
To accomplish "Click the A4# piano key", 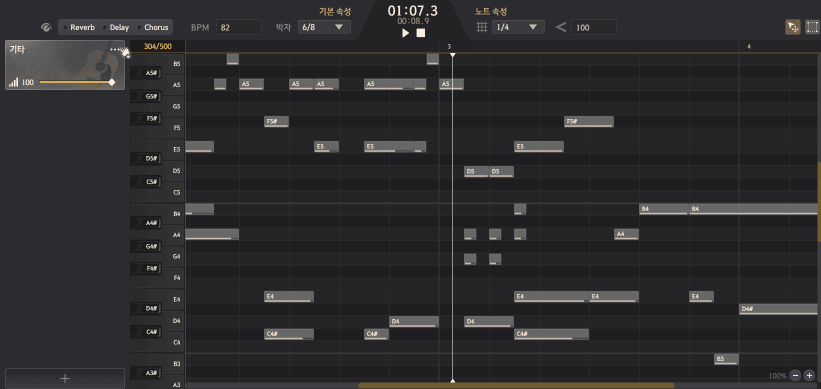I will (x=146, y=223).
